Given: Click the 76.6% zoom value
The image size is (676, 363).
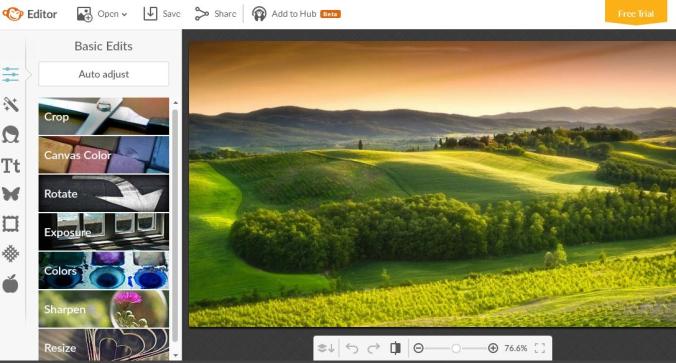Looking at the screenshot, I should click(516, 348).
